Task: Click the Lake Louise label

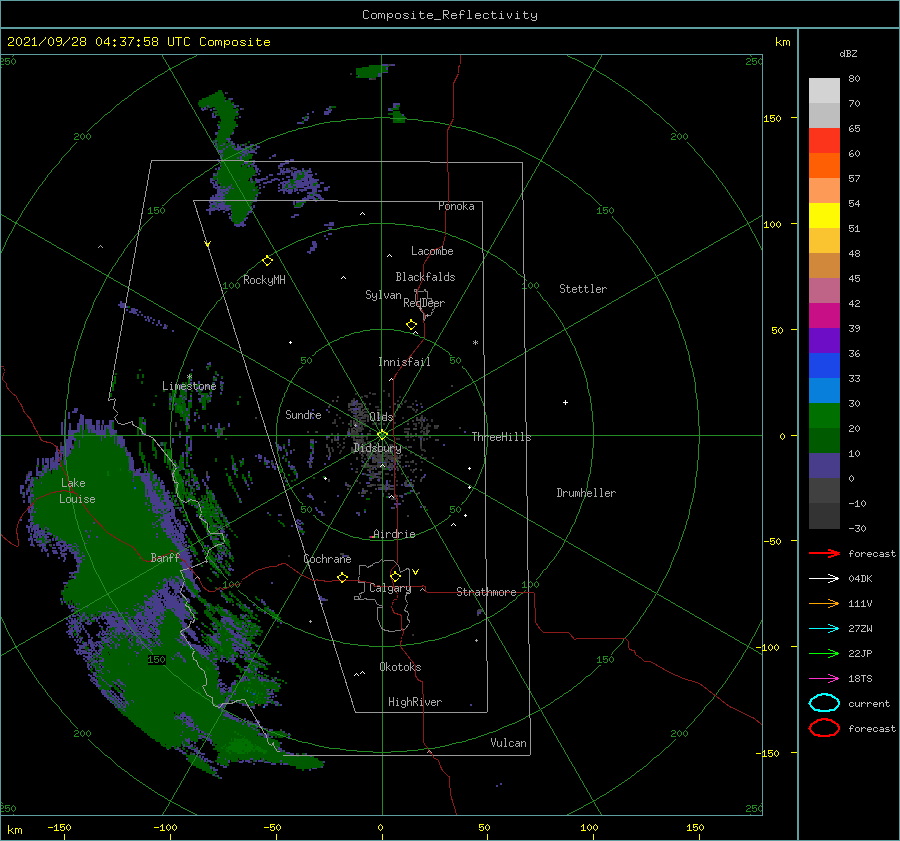Action: [77, 491]
